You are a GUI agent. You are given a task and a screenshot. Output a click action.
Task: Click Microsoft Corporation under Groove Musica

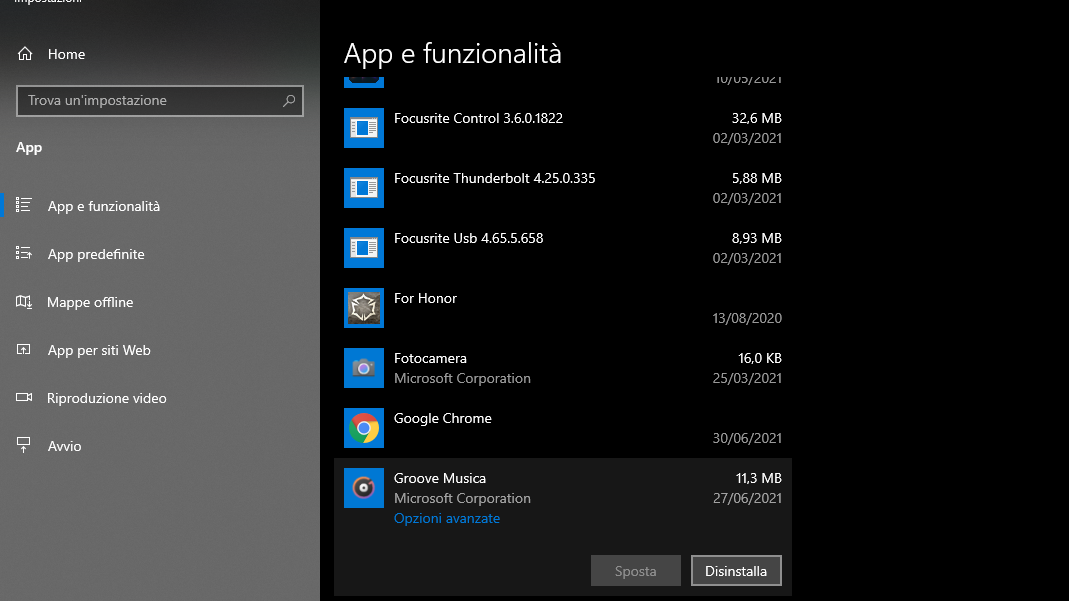pos(462,498)
